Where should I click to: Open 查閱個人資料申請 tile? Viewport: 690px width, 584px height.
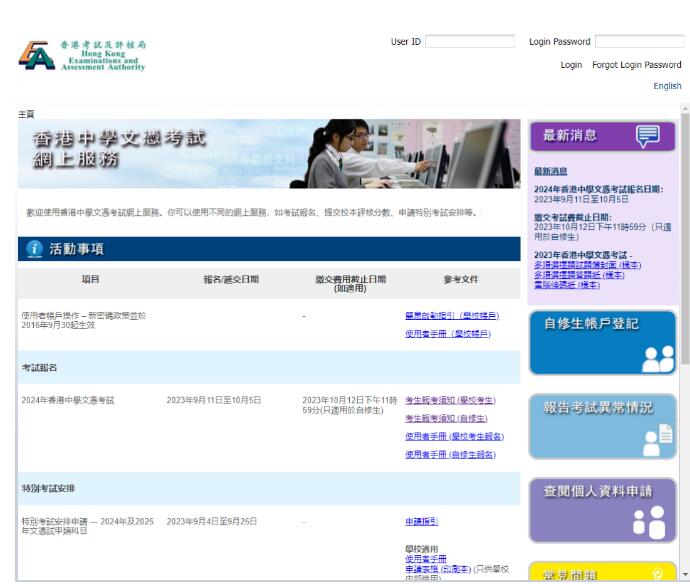point(602,511)
